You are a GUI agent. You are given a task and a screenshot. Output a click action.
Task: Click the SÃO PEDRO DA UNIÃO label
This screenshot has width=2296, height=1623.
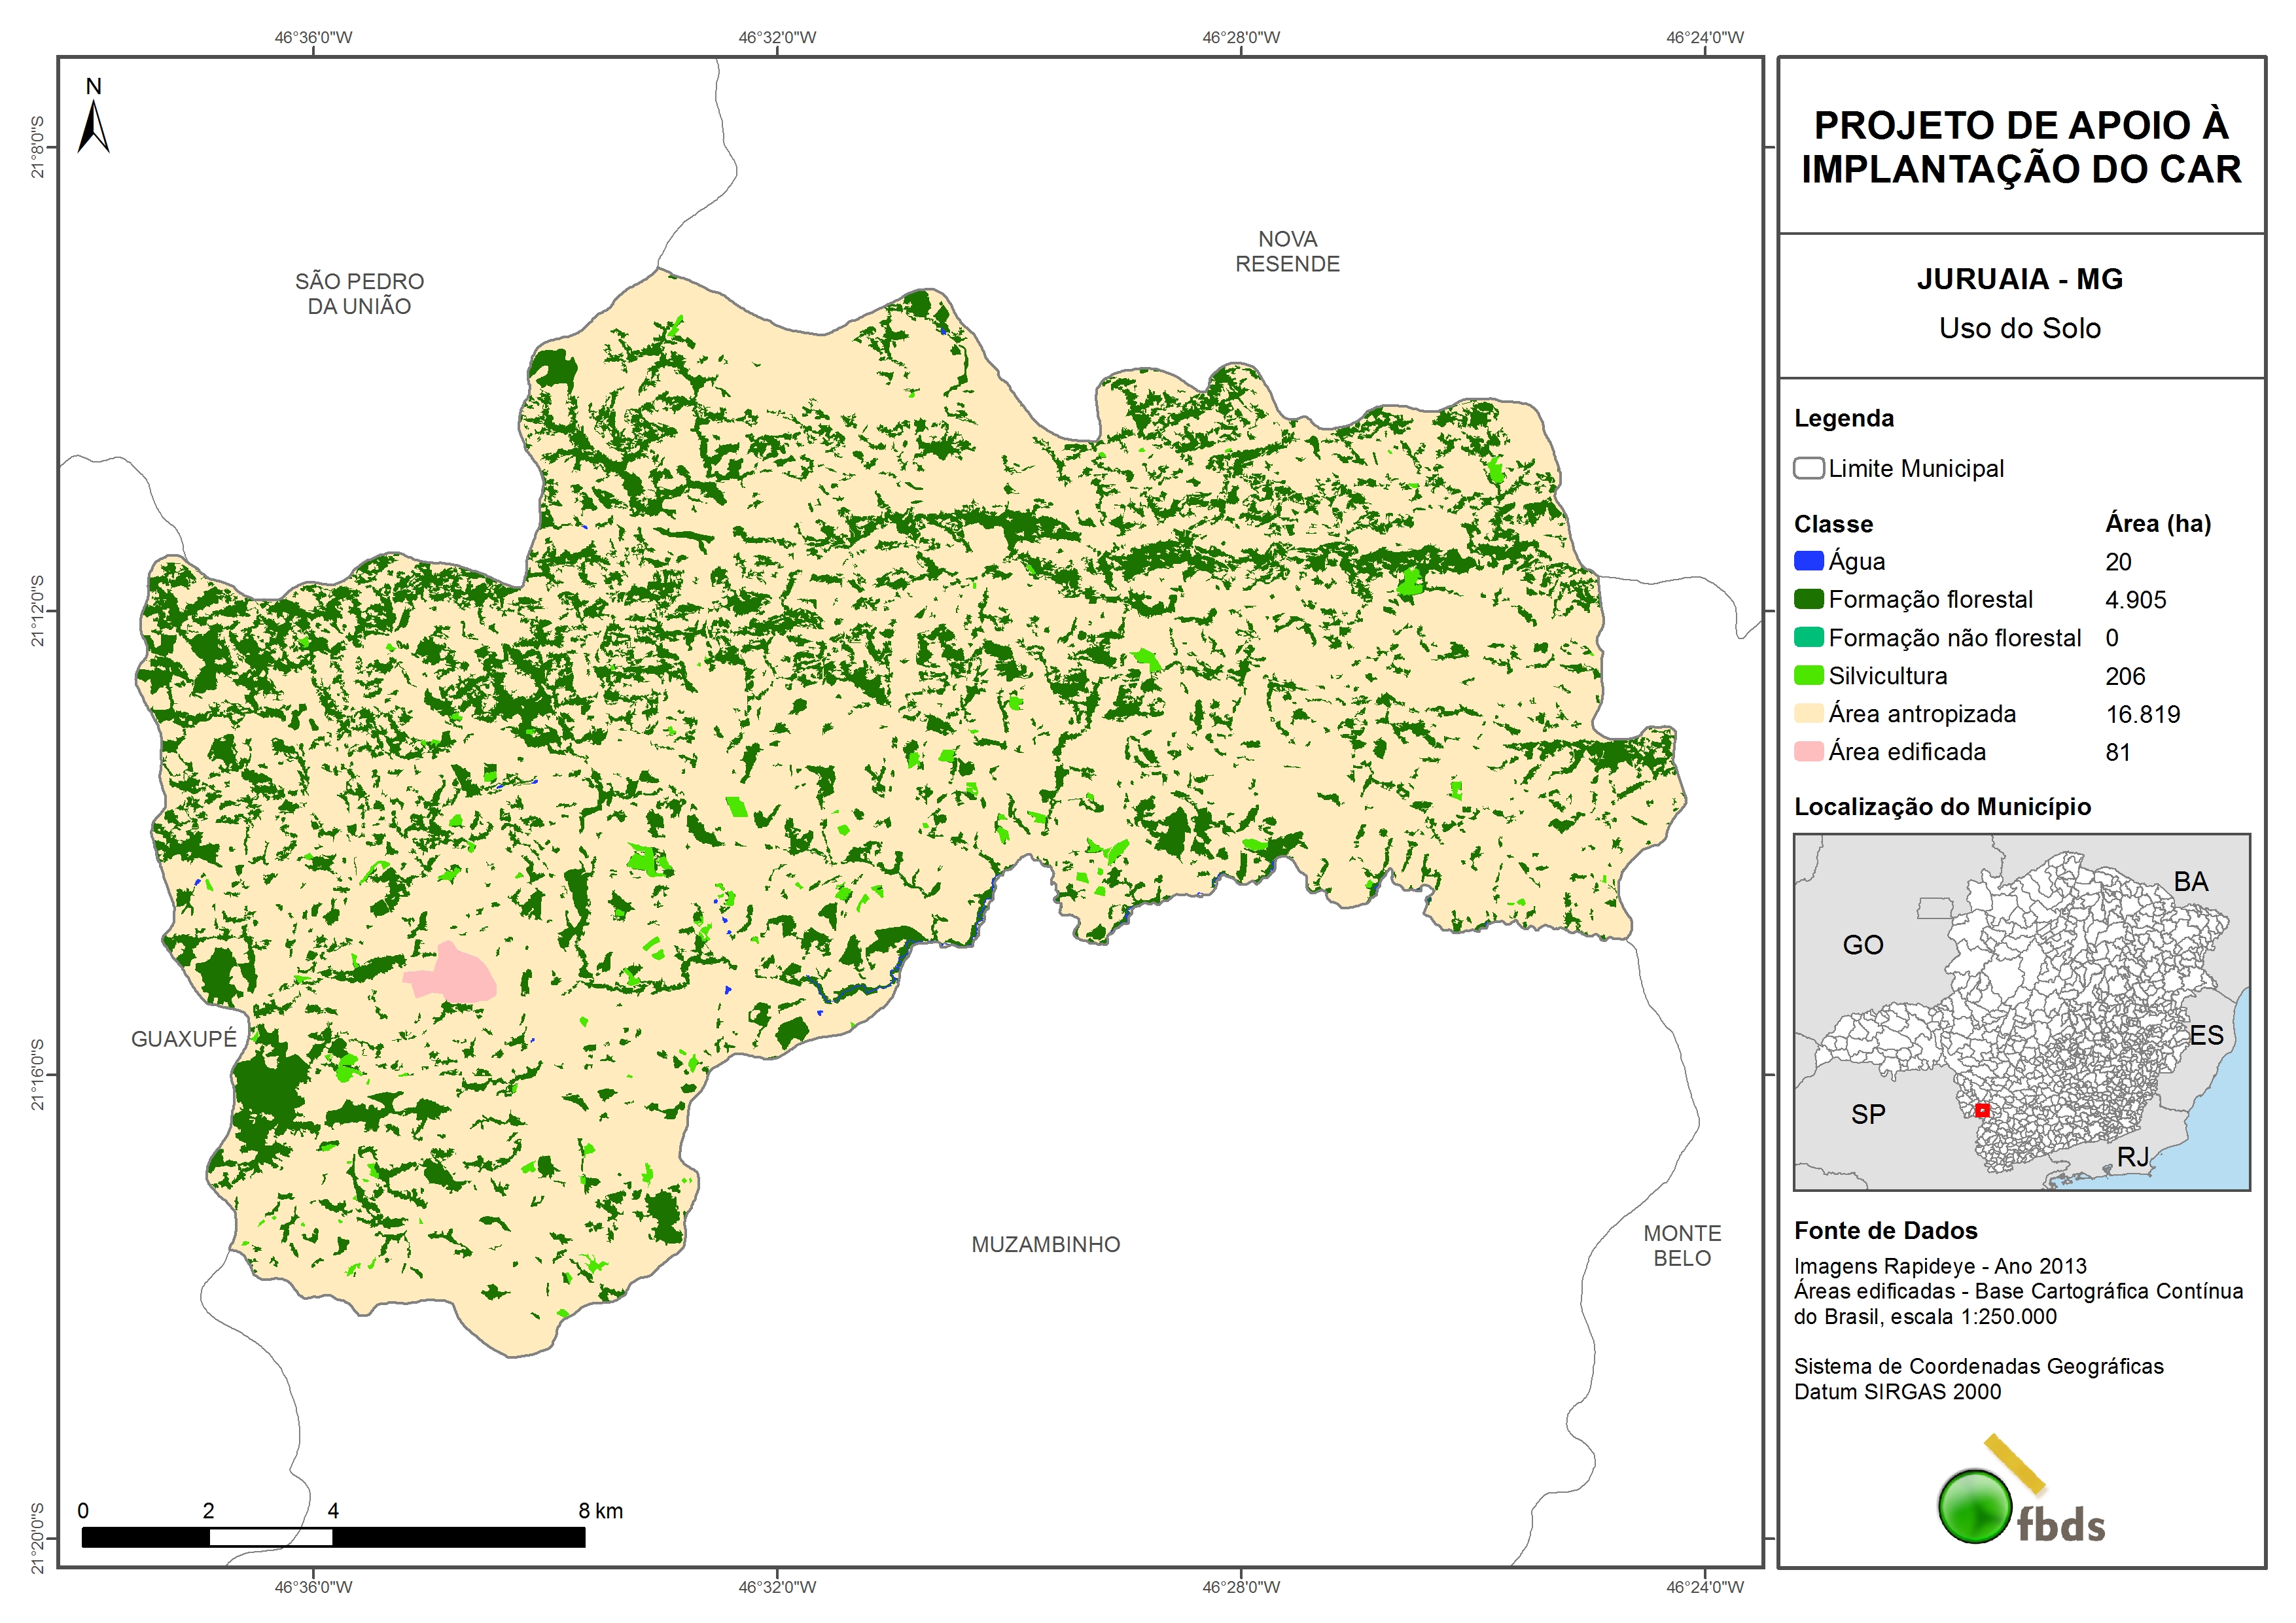[x=359, y=293]
